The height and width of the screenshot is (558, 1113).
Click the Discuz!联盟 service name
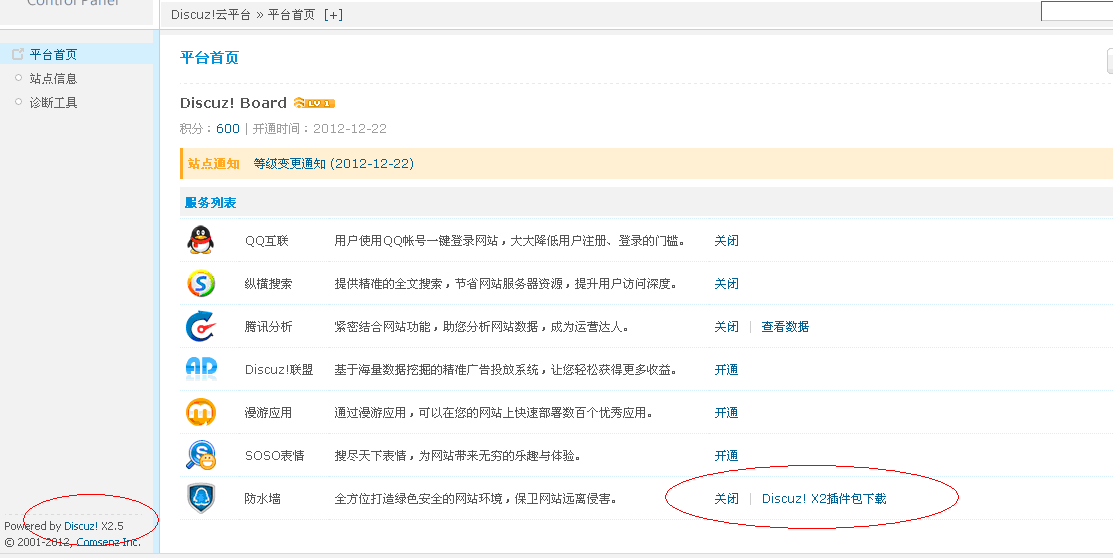pyautogui.click(x=279, y=370)
